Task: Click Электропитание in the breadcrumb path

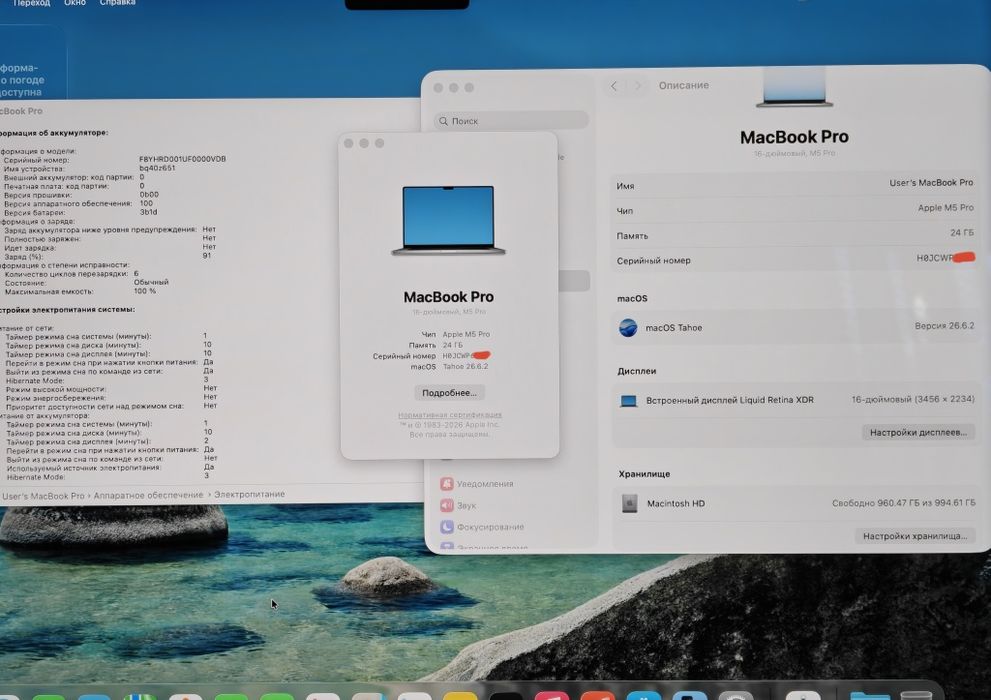Action: pyautogui.click(x=249, y=494)
